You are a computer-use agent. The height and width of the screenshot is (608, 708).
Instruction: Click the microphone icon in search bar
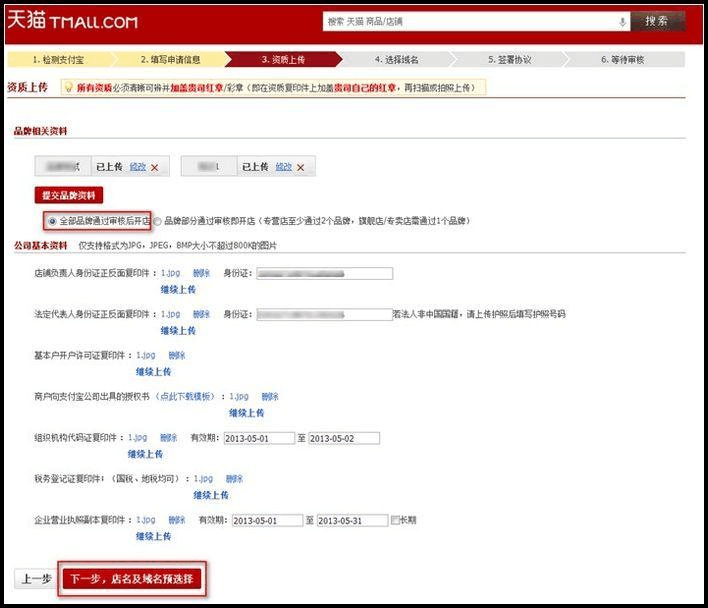(623, 21)
